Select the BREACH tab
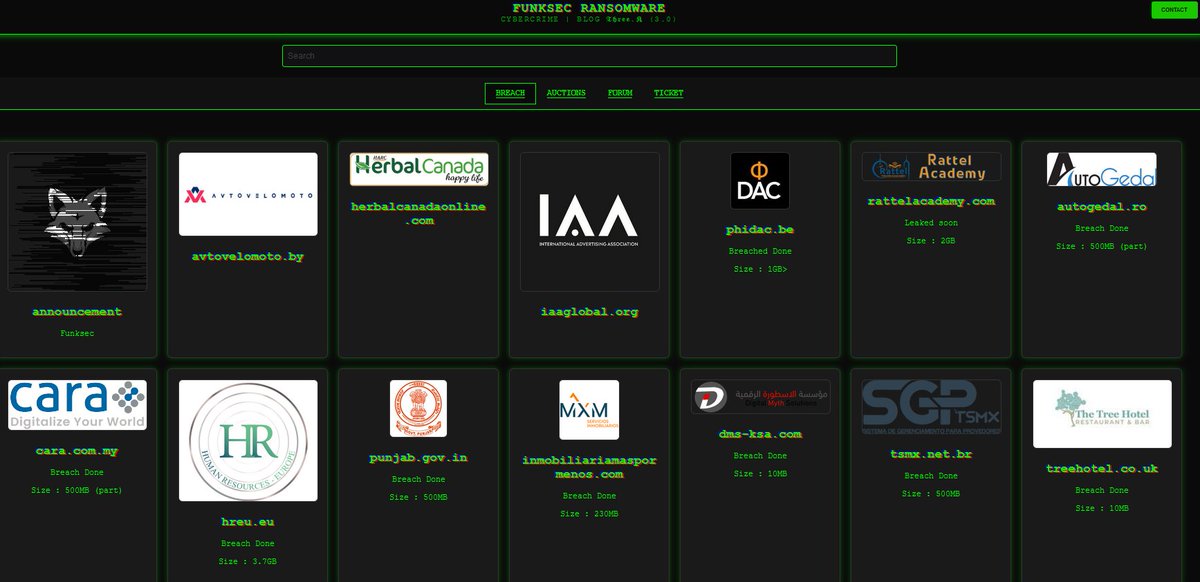Screen dimensions: 1200x582 point(510,93)
